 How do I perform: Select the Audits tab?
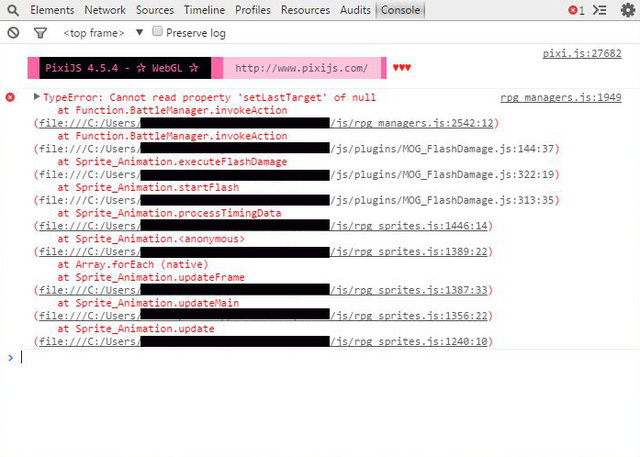tap(355, 10)
